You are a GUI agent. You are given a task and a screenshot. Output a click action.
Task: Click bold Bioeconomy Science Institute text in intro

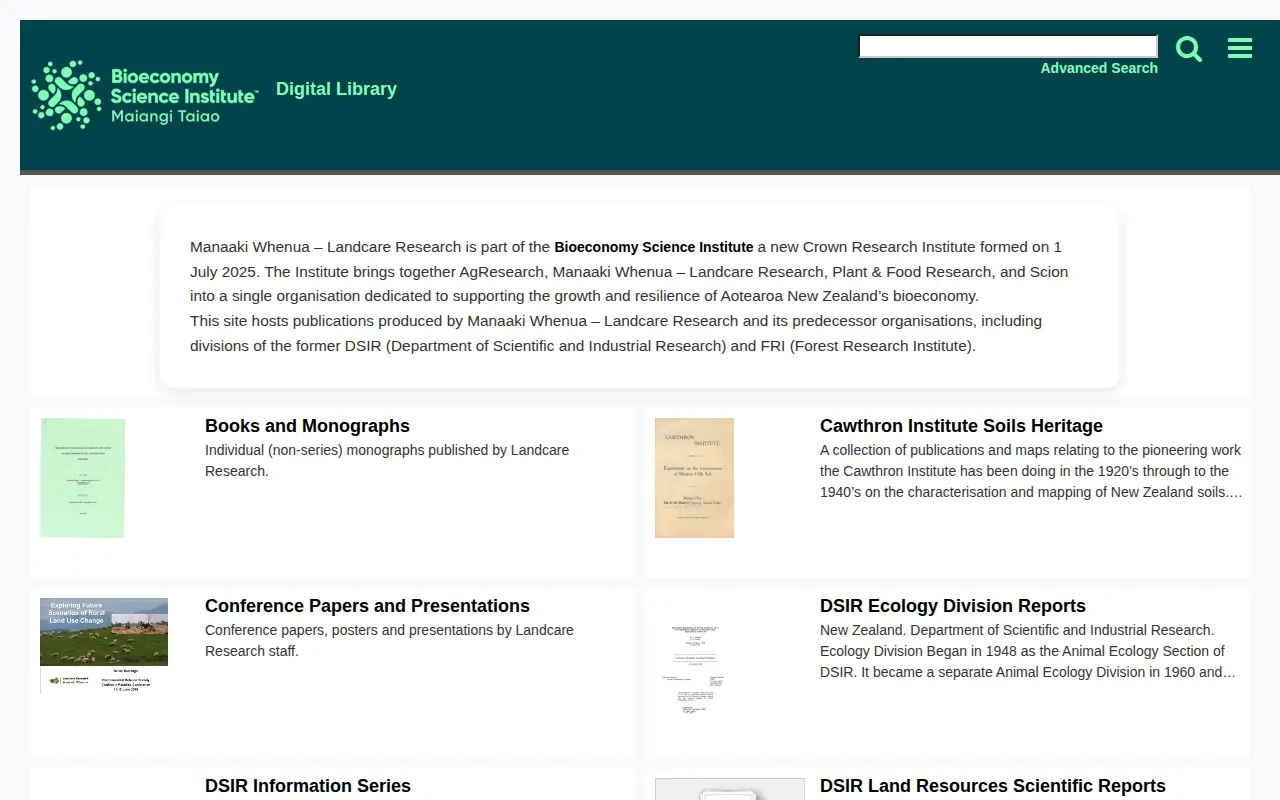(x=654, y=247)
